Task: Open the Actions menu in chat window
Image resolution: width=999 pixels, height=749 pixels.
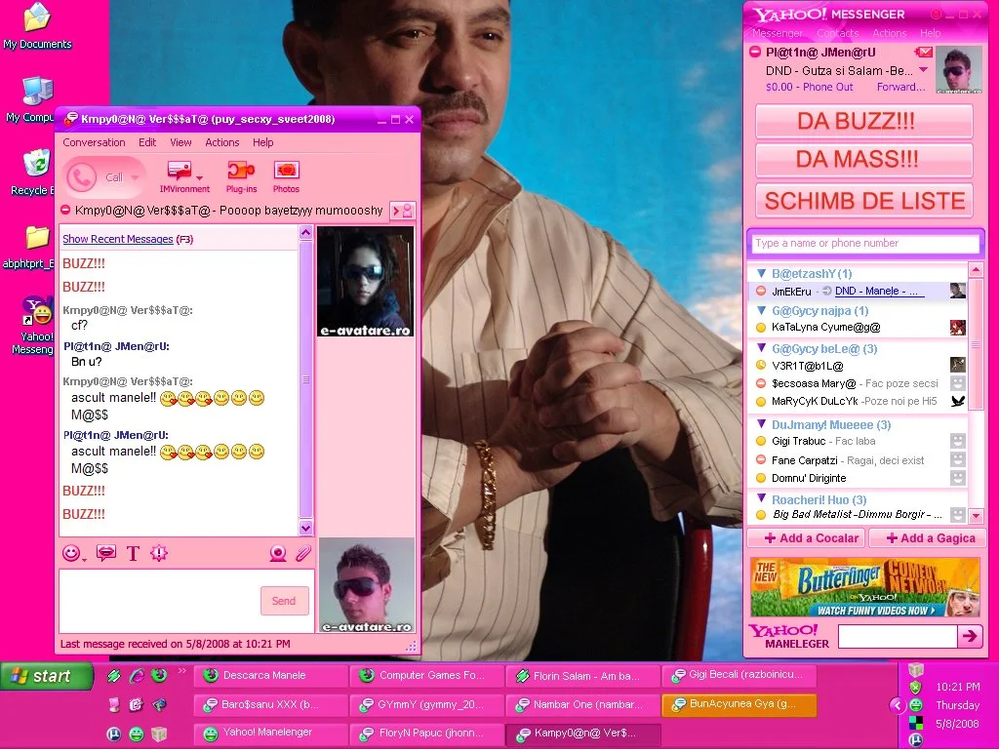Action: coord(222,143)
